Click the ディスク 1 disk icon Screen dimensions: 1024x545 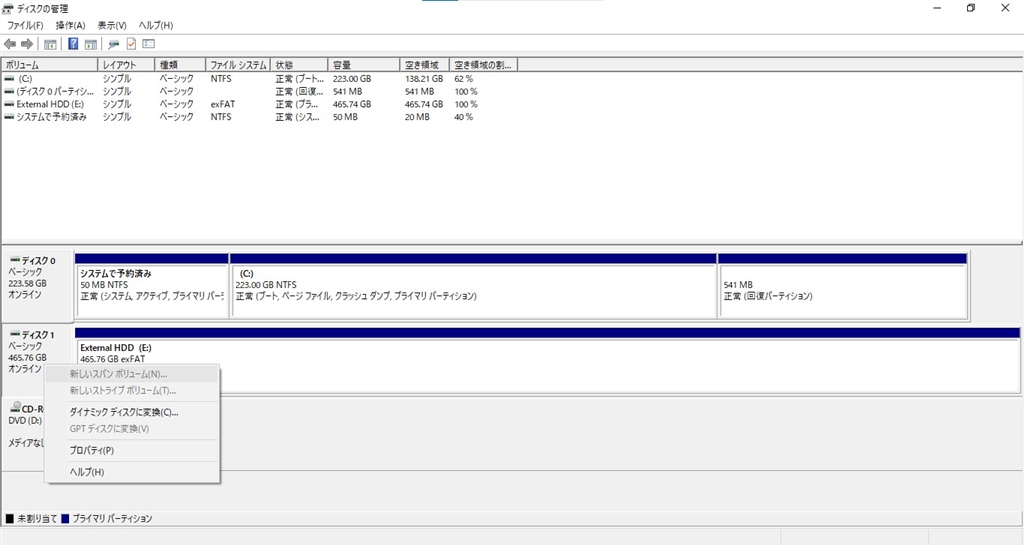pyautogui.click(x=15, y=334)
